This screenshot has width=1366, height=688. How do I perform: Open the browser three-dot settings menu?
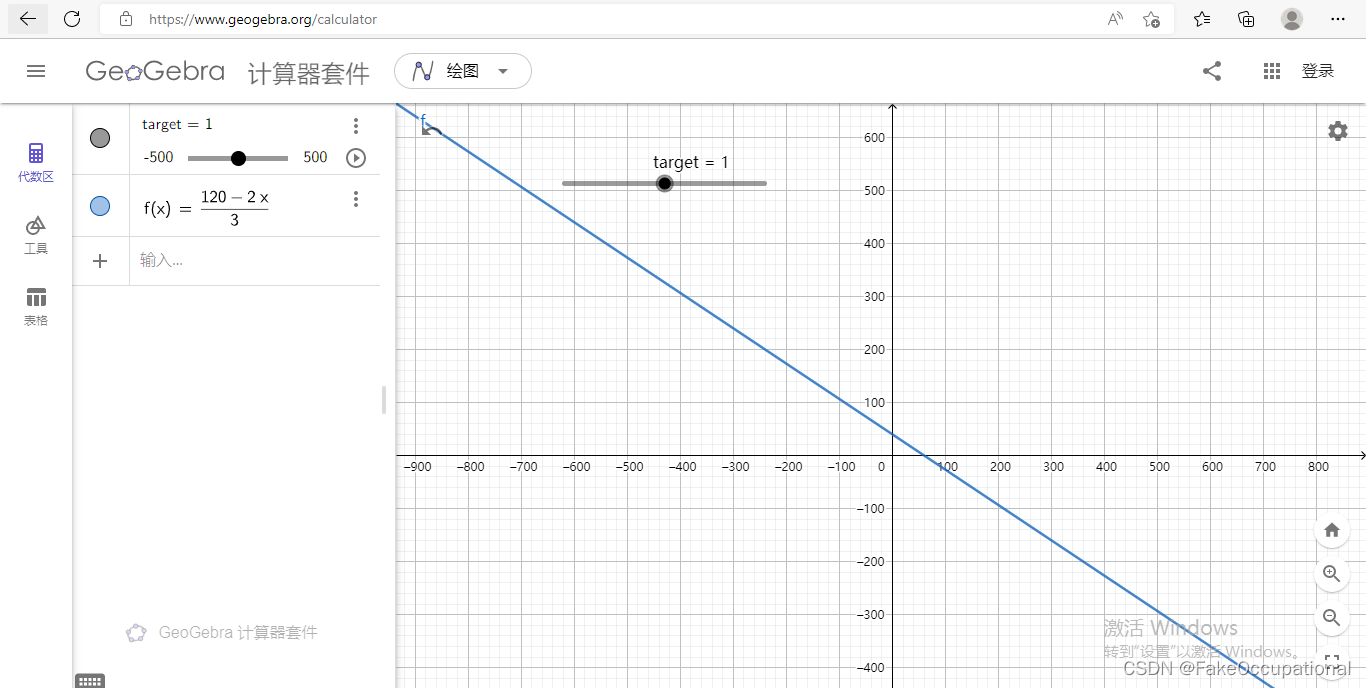[1338, 19]
